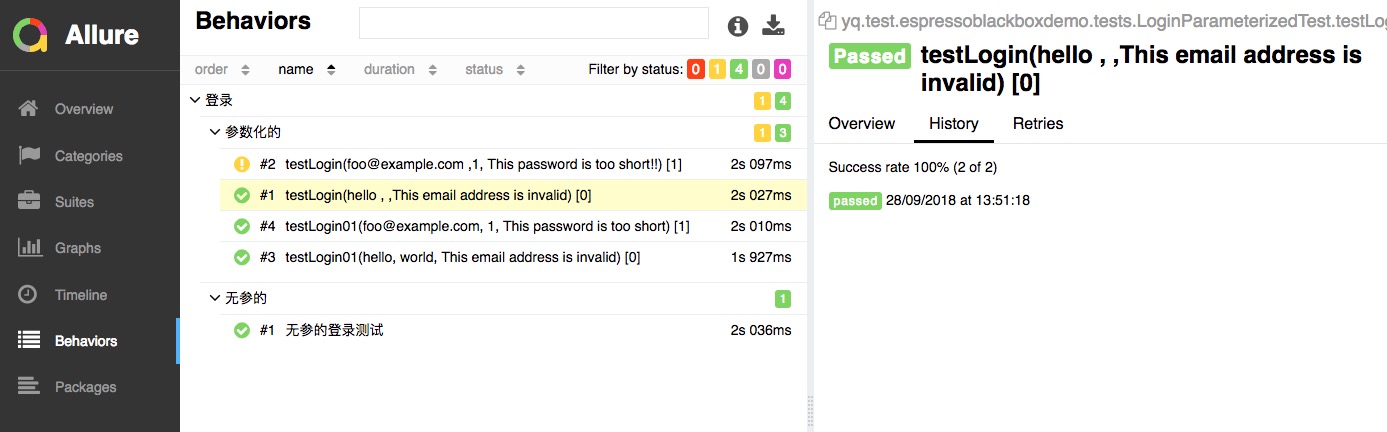The height and width of the screenshot is (432, 1387).
Task: Toggle the yellow broken status filter
Action: (717, 69)
